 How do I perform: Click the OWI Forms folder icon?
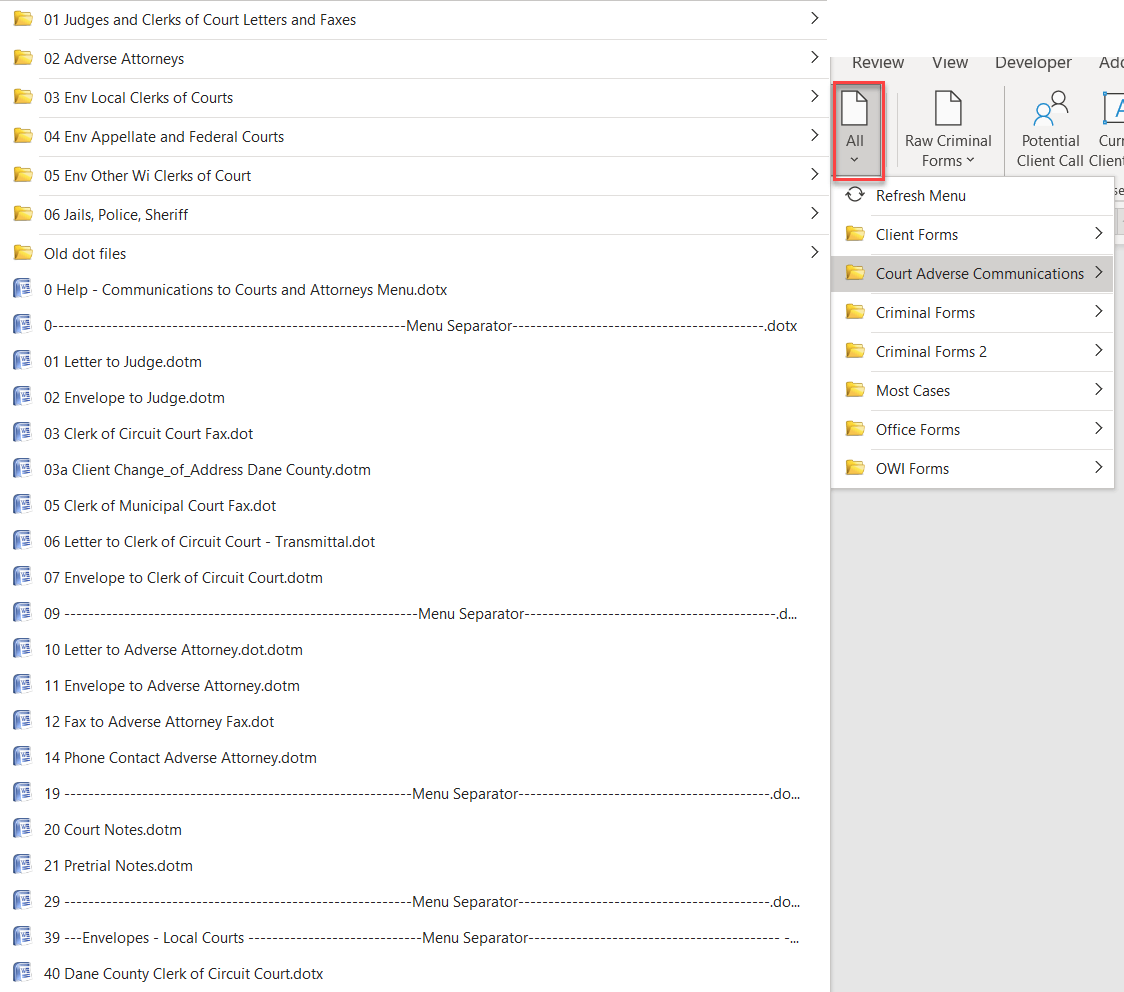pos(854,468)
